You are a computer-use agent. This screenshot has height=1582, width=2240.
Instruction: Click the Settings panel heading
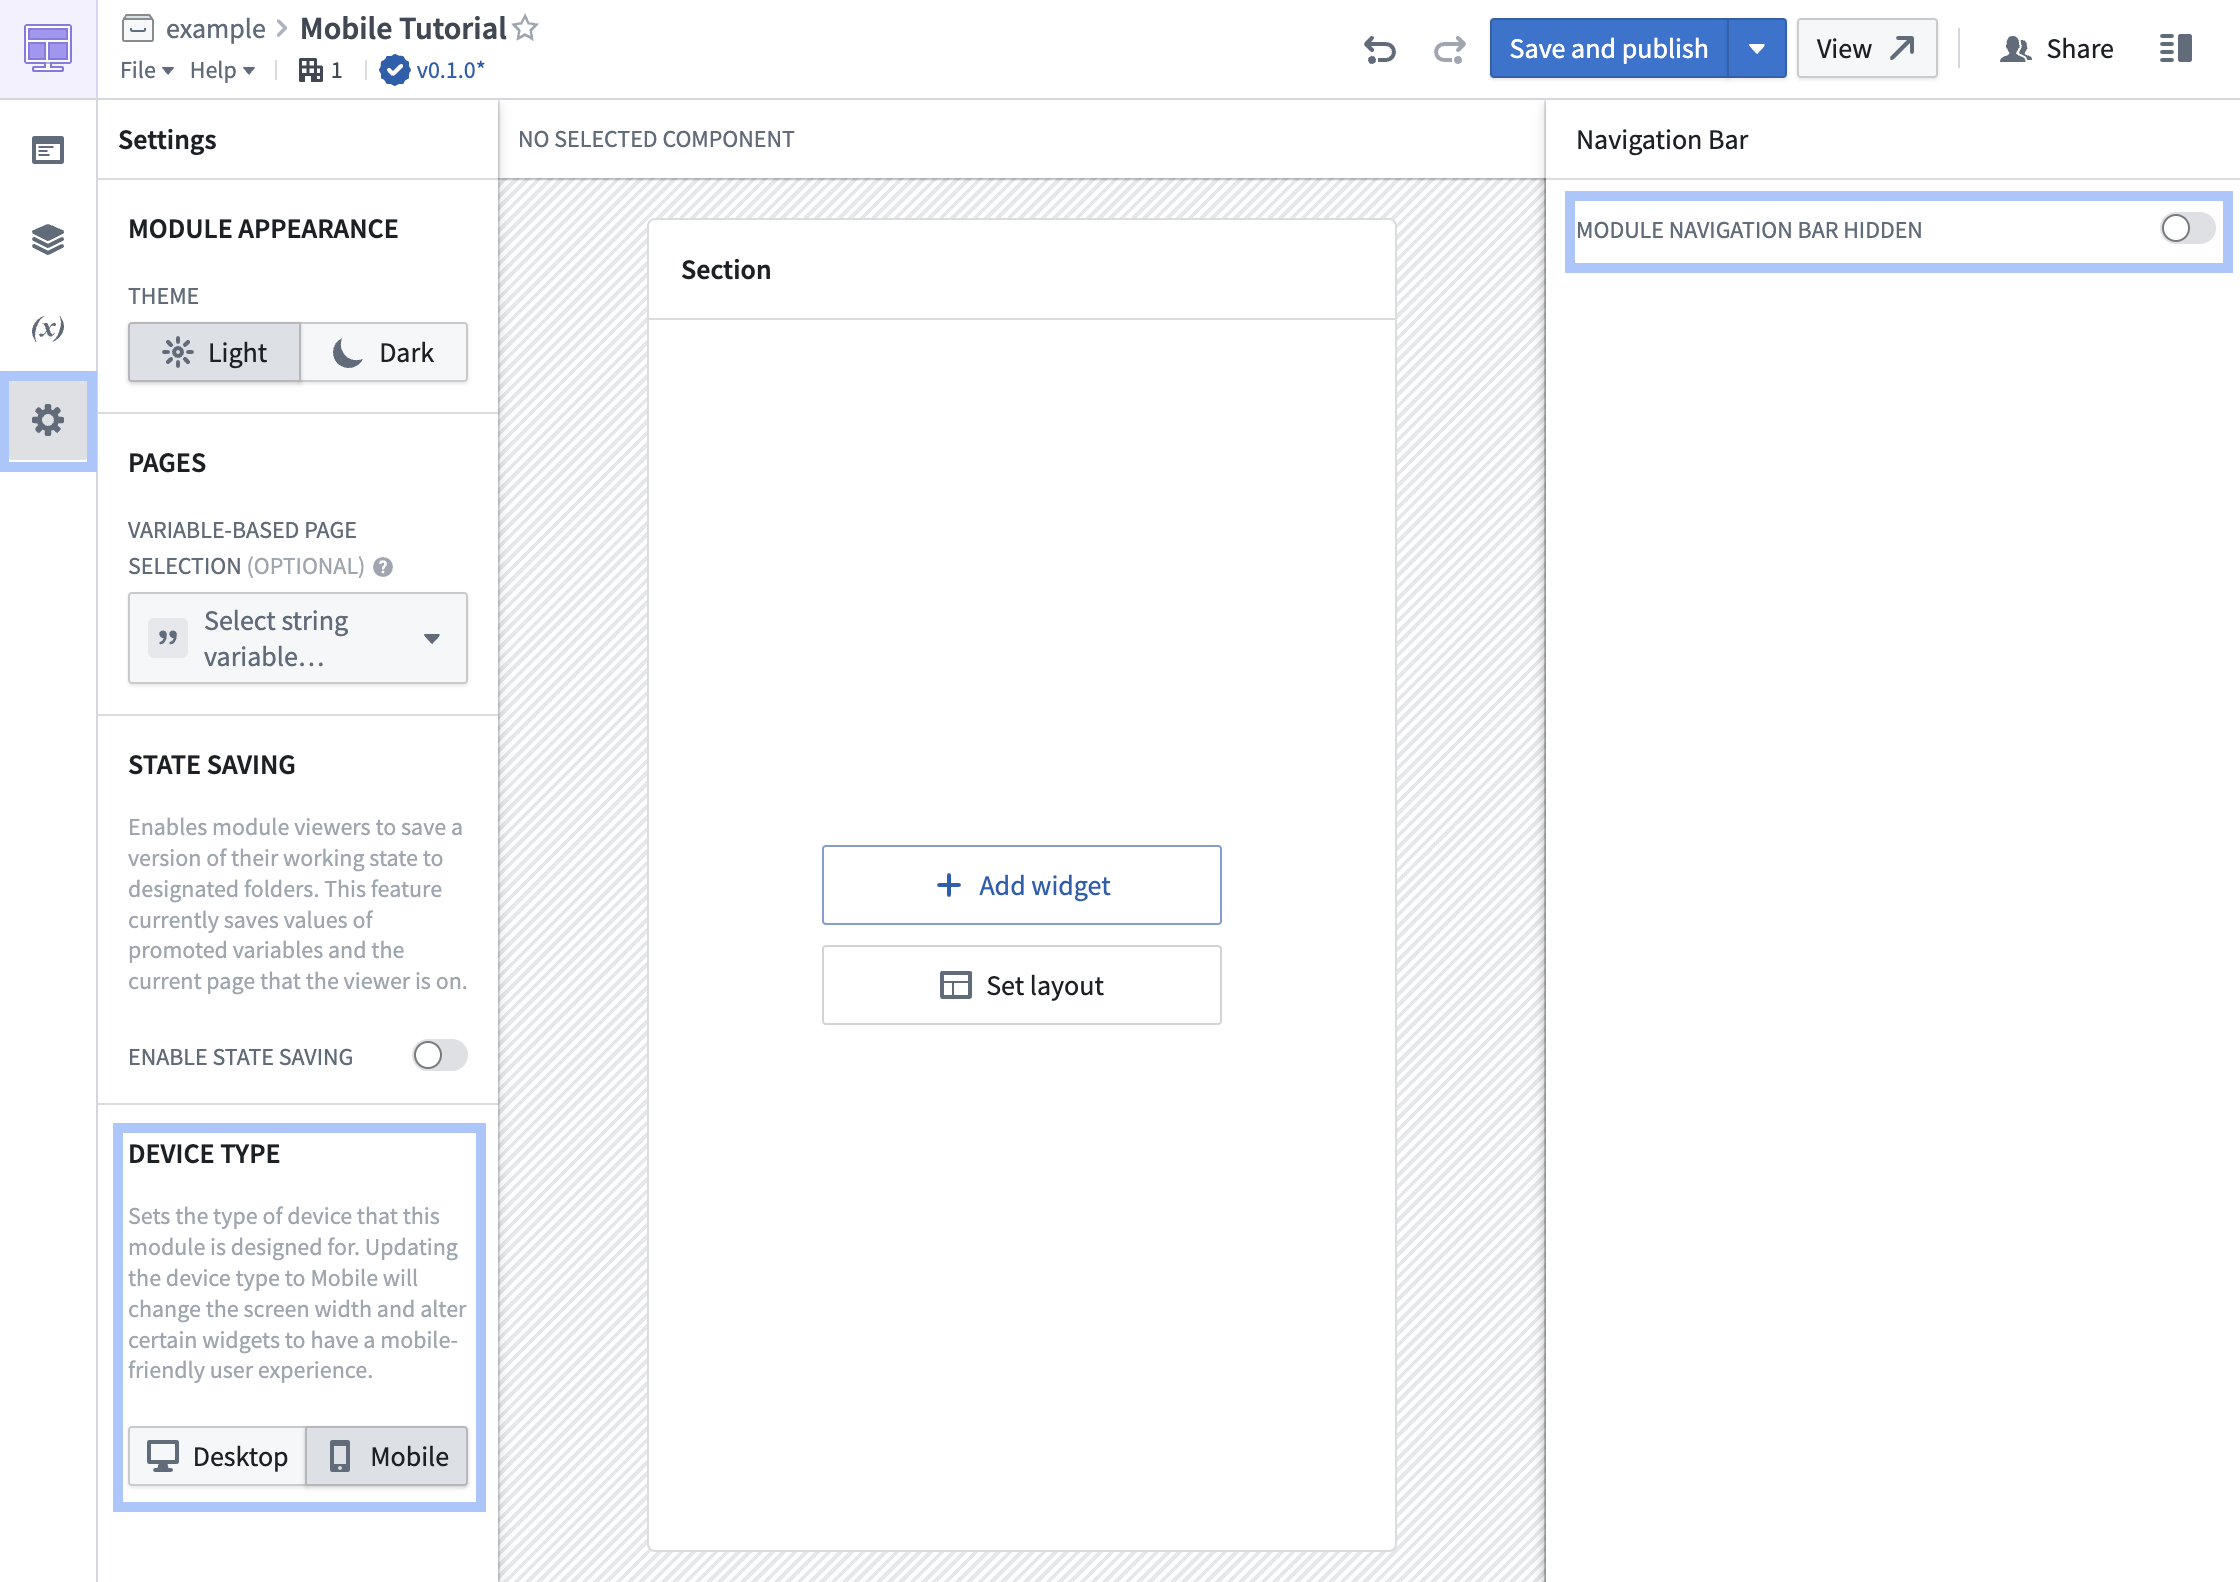tap(167, 140)
